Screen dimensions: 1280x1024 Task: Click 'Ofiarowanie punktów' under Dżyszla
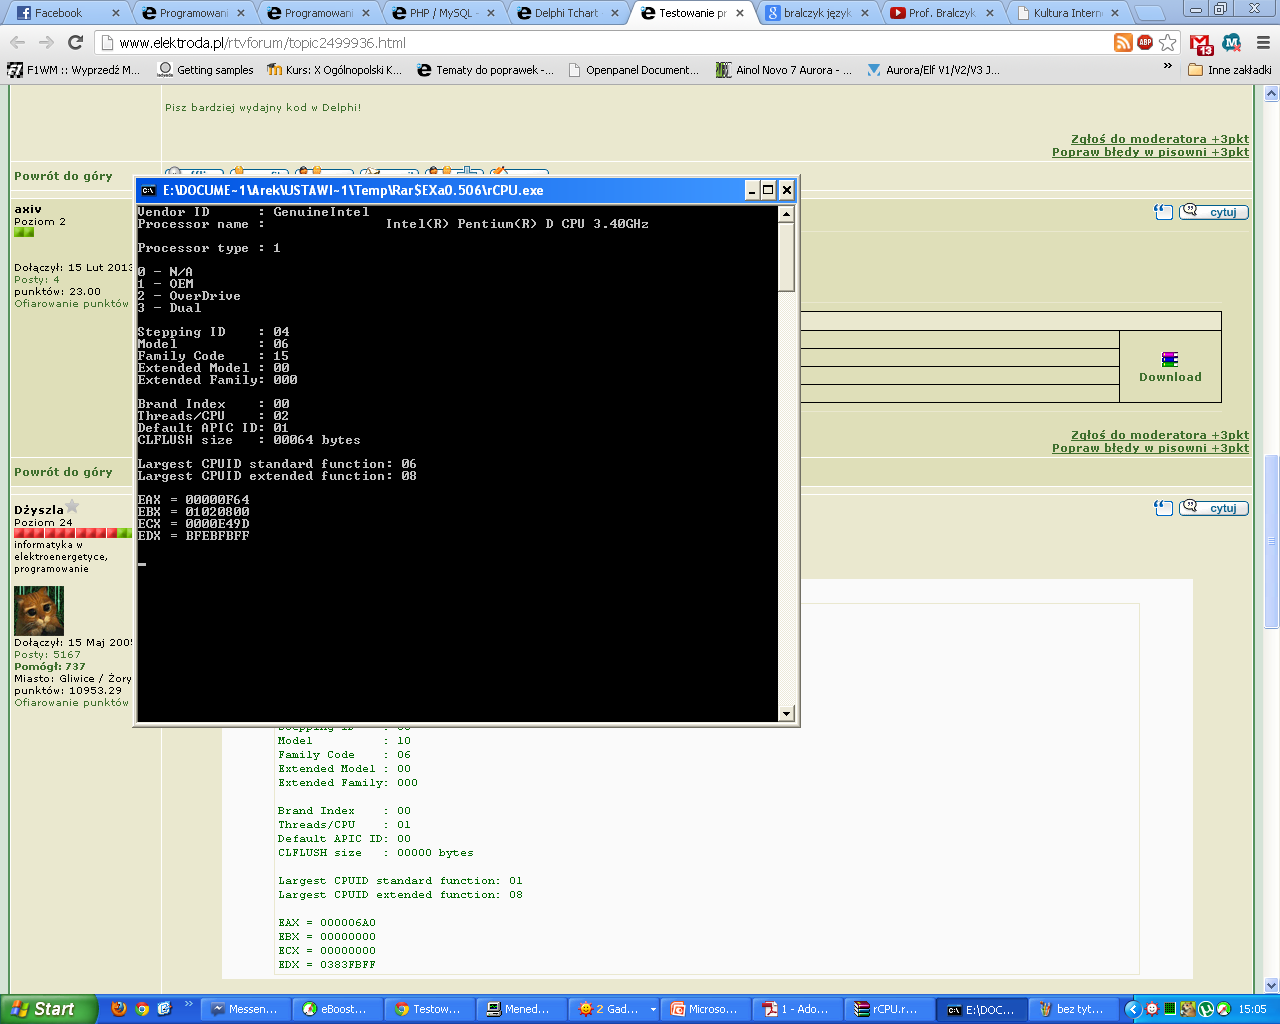pyautogui.click(x=71, y=703)
